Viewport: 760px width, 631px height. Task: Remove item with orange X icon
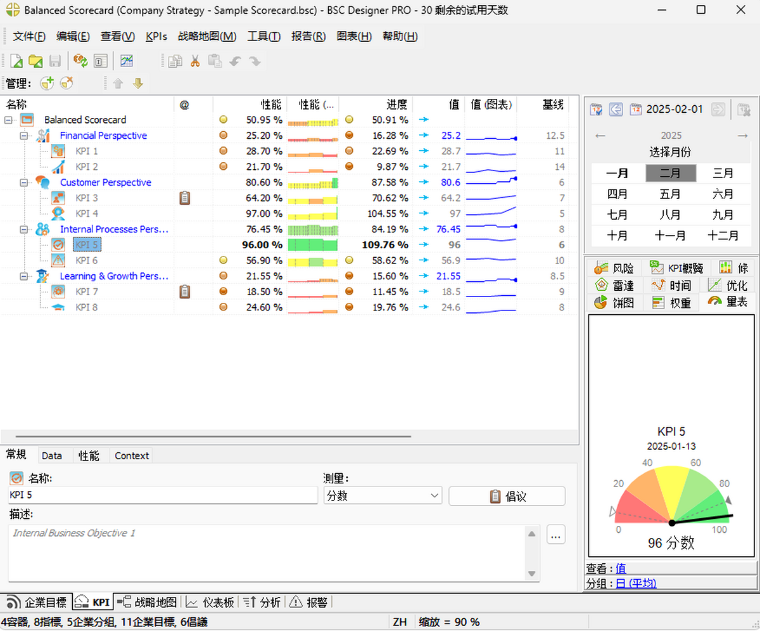click(x=66, y=83)
